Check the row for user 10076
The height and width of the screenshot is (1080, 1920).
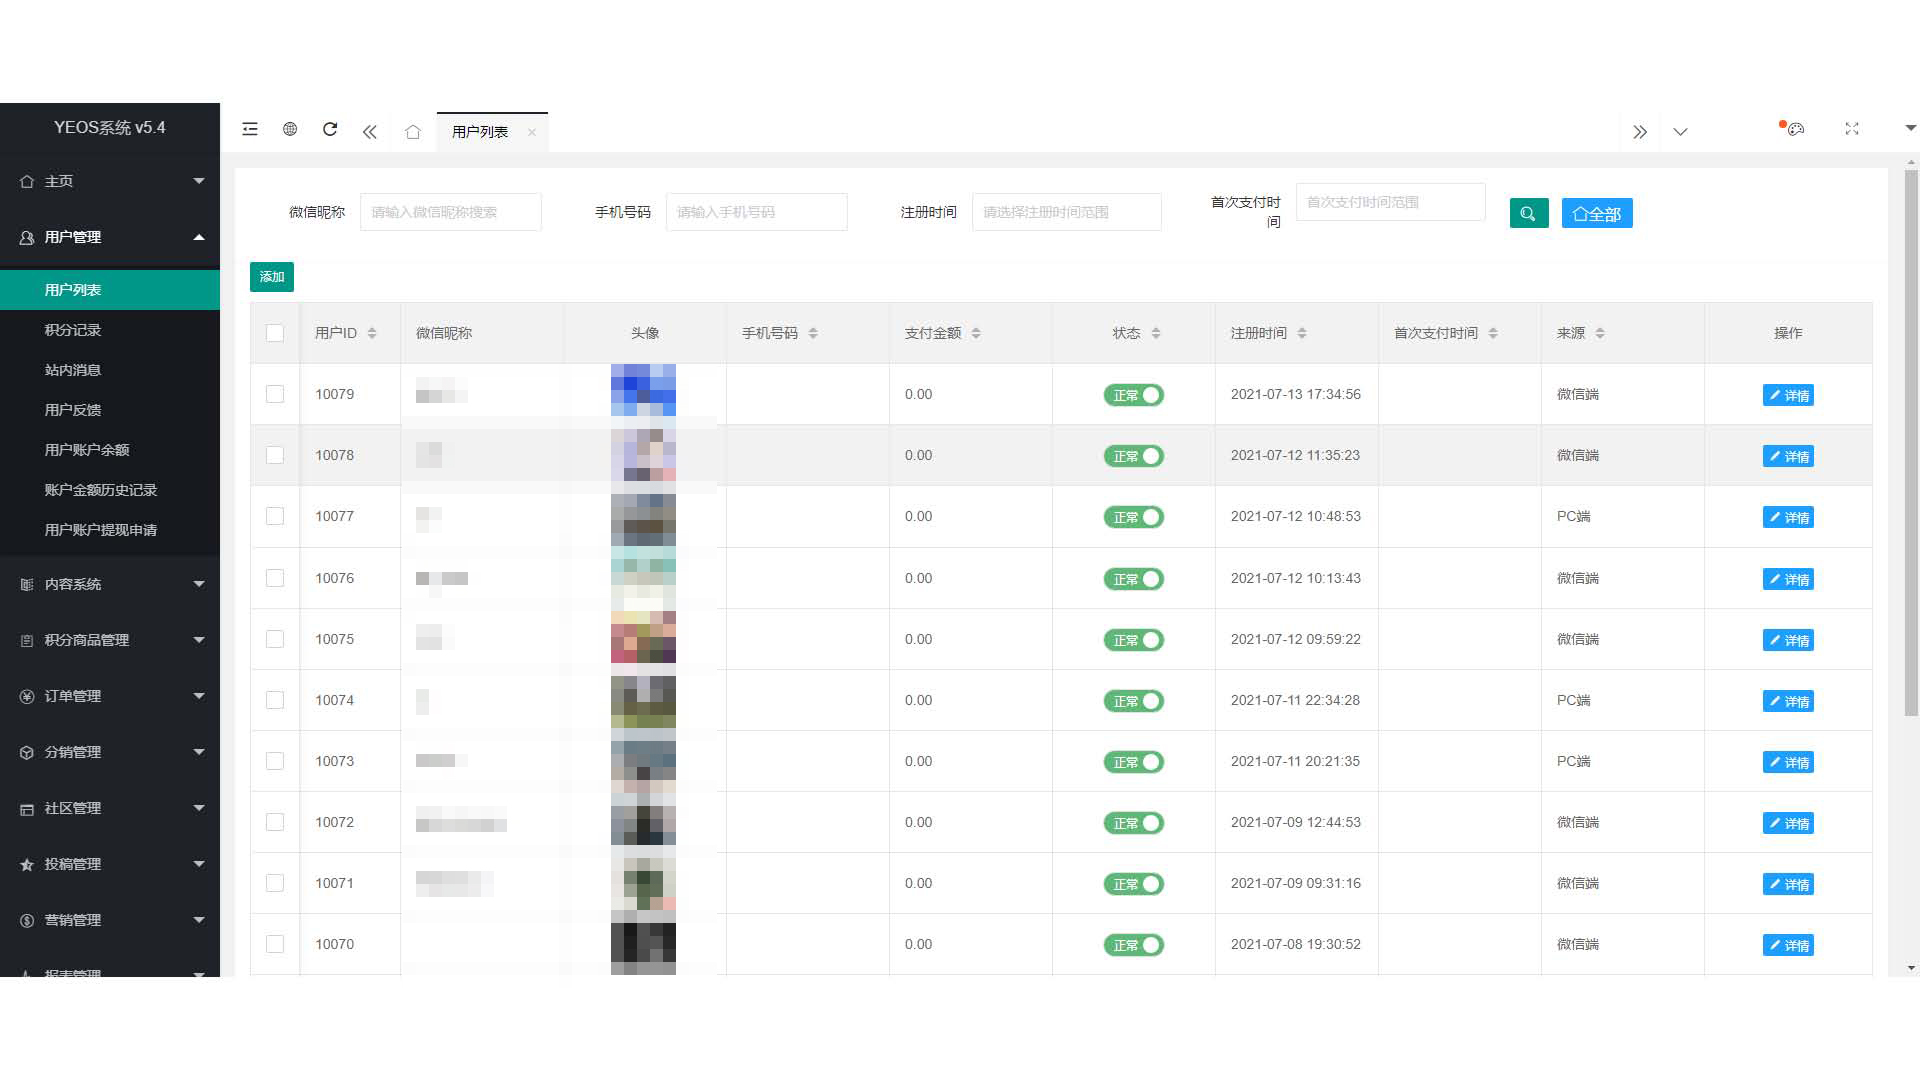(275, 578)
